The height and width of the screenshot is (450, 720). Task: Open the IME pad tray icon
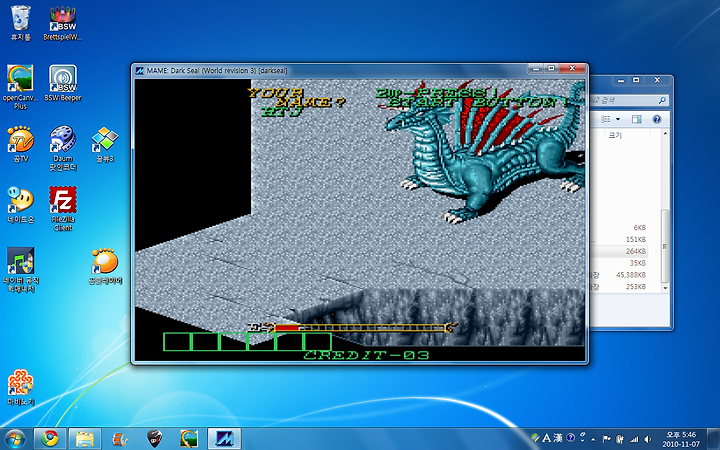tap(535, 438)
